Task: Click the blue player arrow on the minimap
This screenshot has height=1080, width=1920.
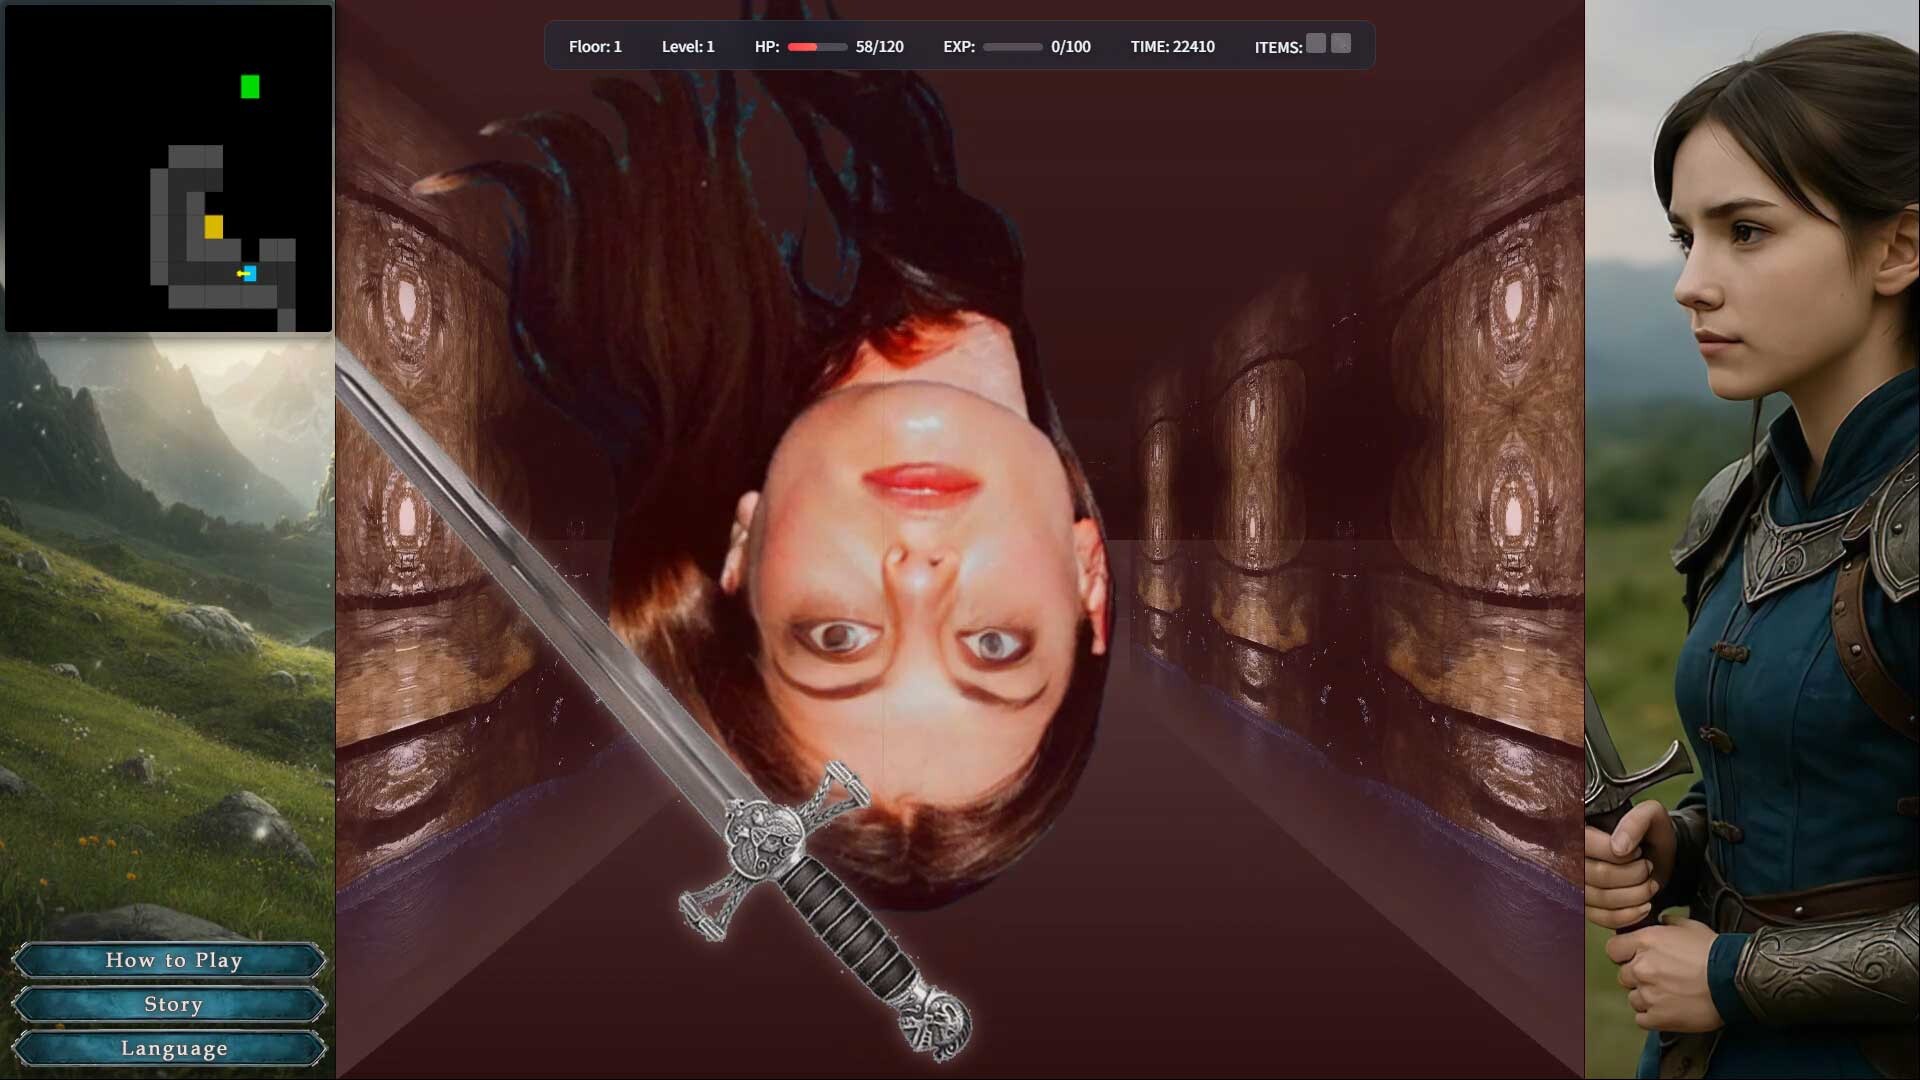Action: click(247, 273)
